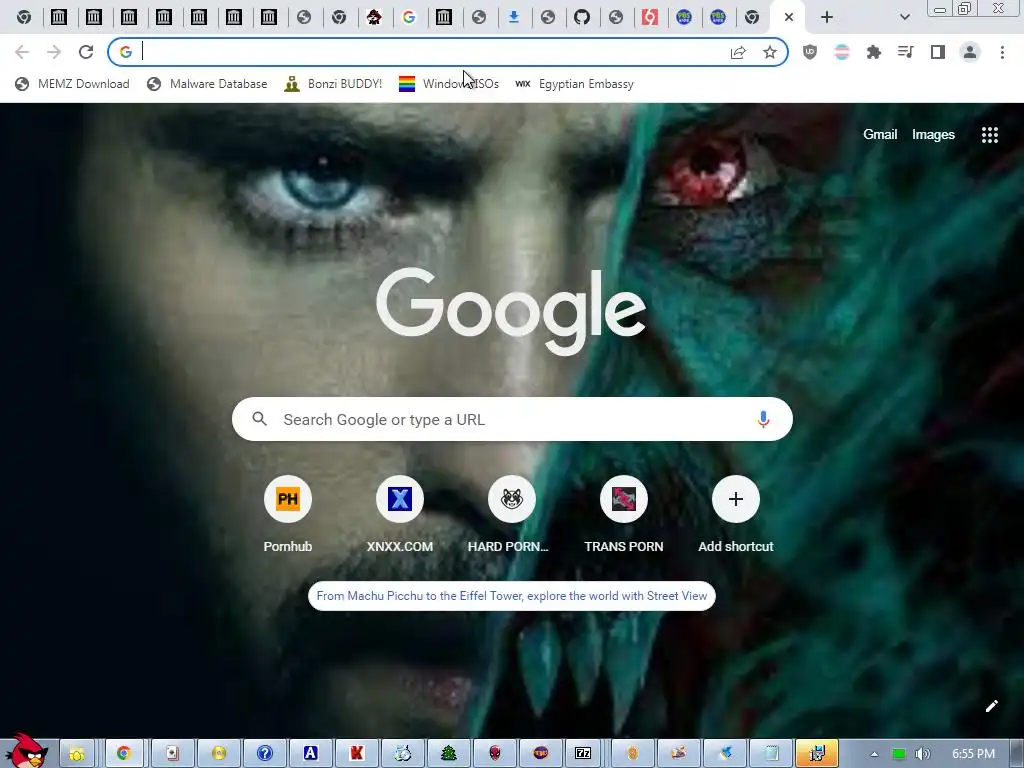Open the Malware Database bookmark
The image size is (1024, 768).
pyautogui.click(x=207, y=84)
